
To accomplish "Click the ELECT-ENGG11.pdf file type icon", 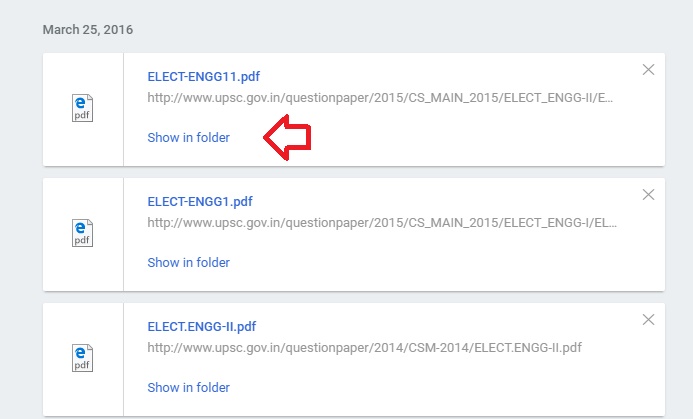I will [83, 109].
